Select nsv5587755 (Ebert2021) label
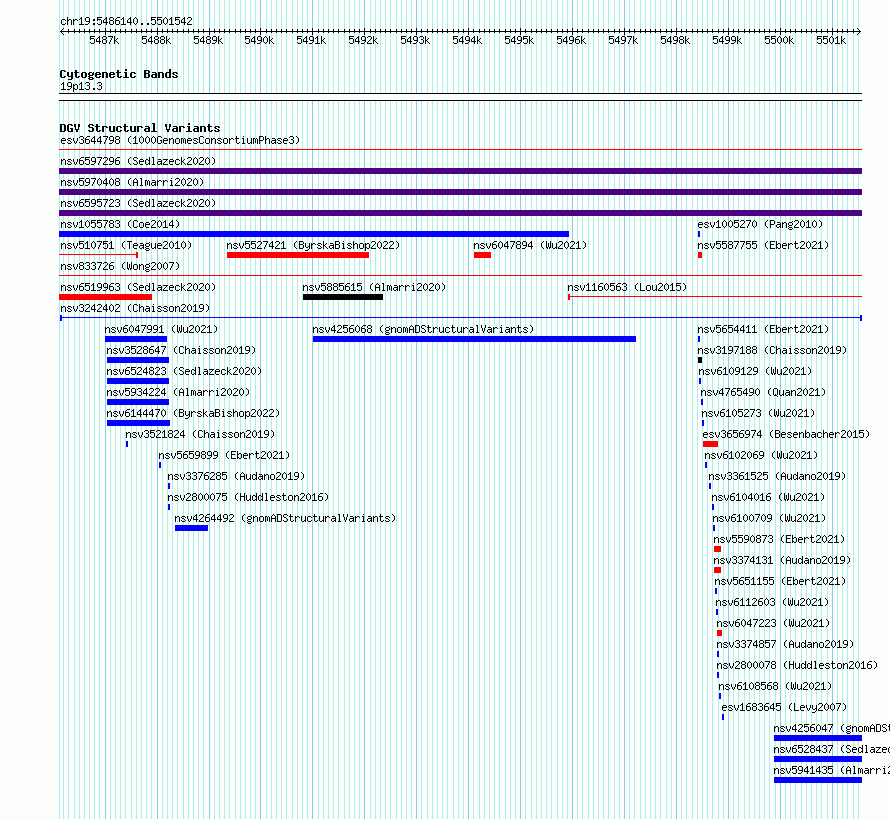This screenshot has width=890, height=819. [x=763, y=245]
